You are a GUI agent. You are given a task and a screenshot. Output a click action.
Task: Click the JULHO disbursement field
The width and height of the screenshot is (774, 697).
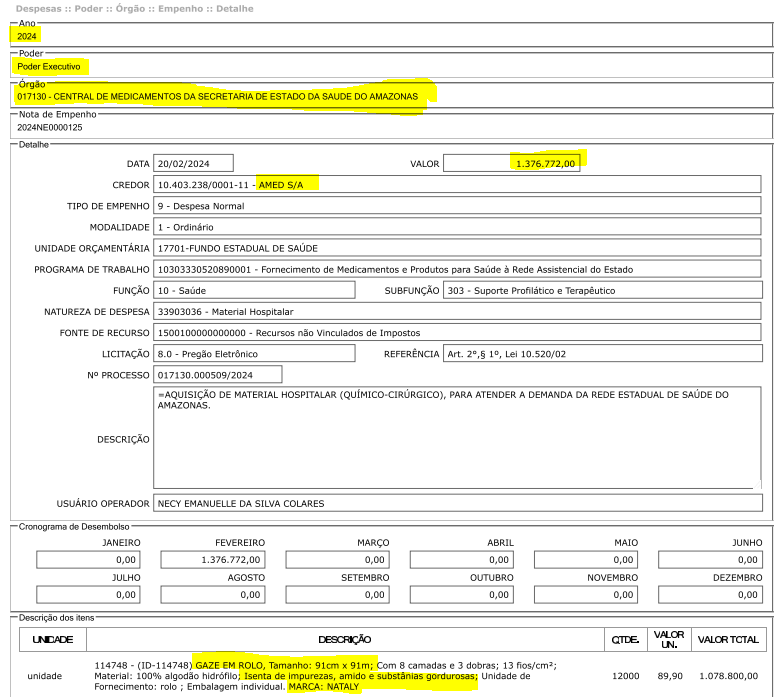click(x=88, y=595)
